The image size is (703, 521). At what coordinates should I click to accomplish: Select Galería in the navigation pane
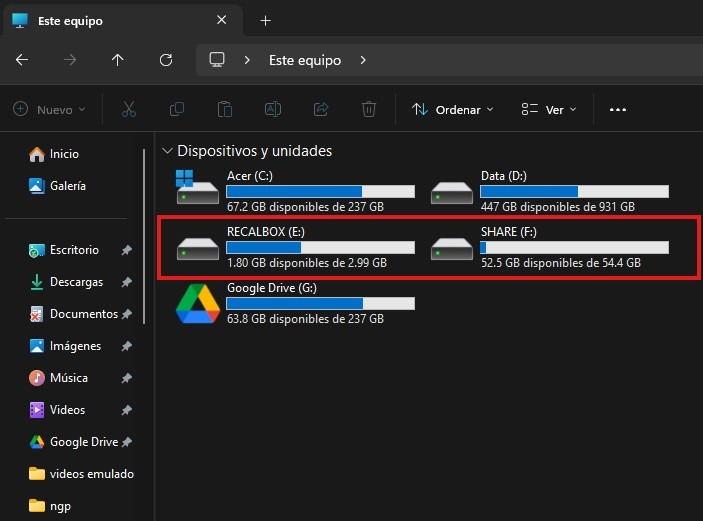click(67, 186)
